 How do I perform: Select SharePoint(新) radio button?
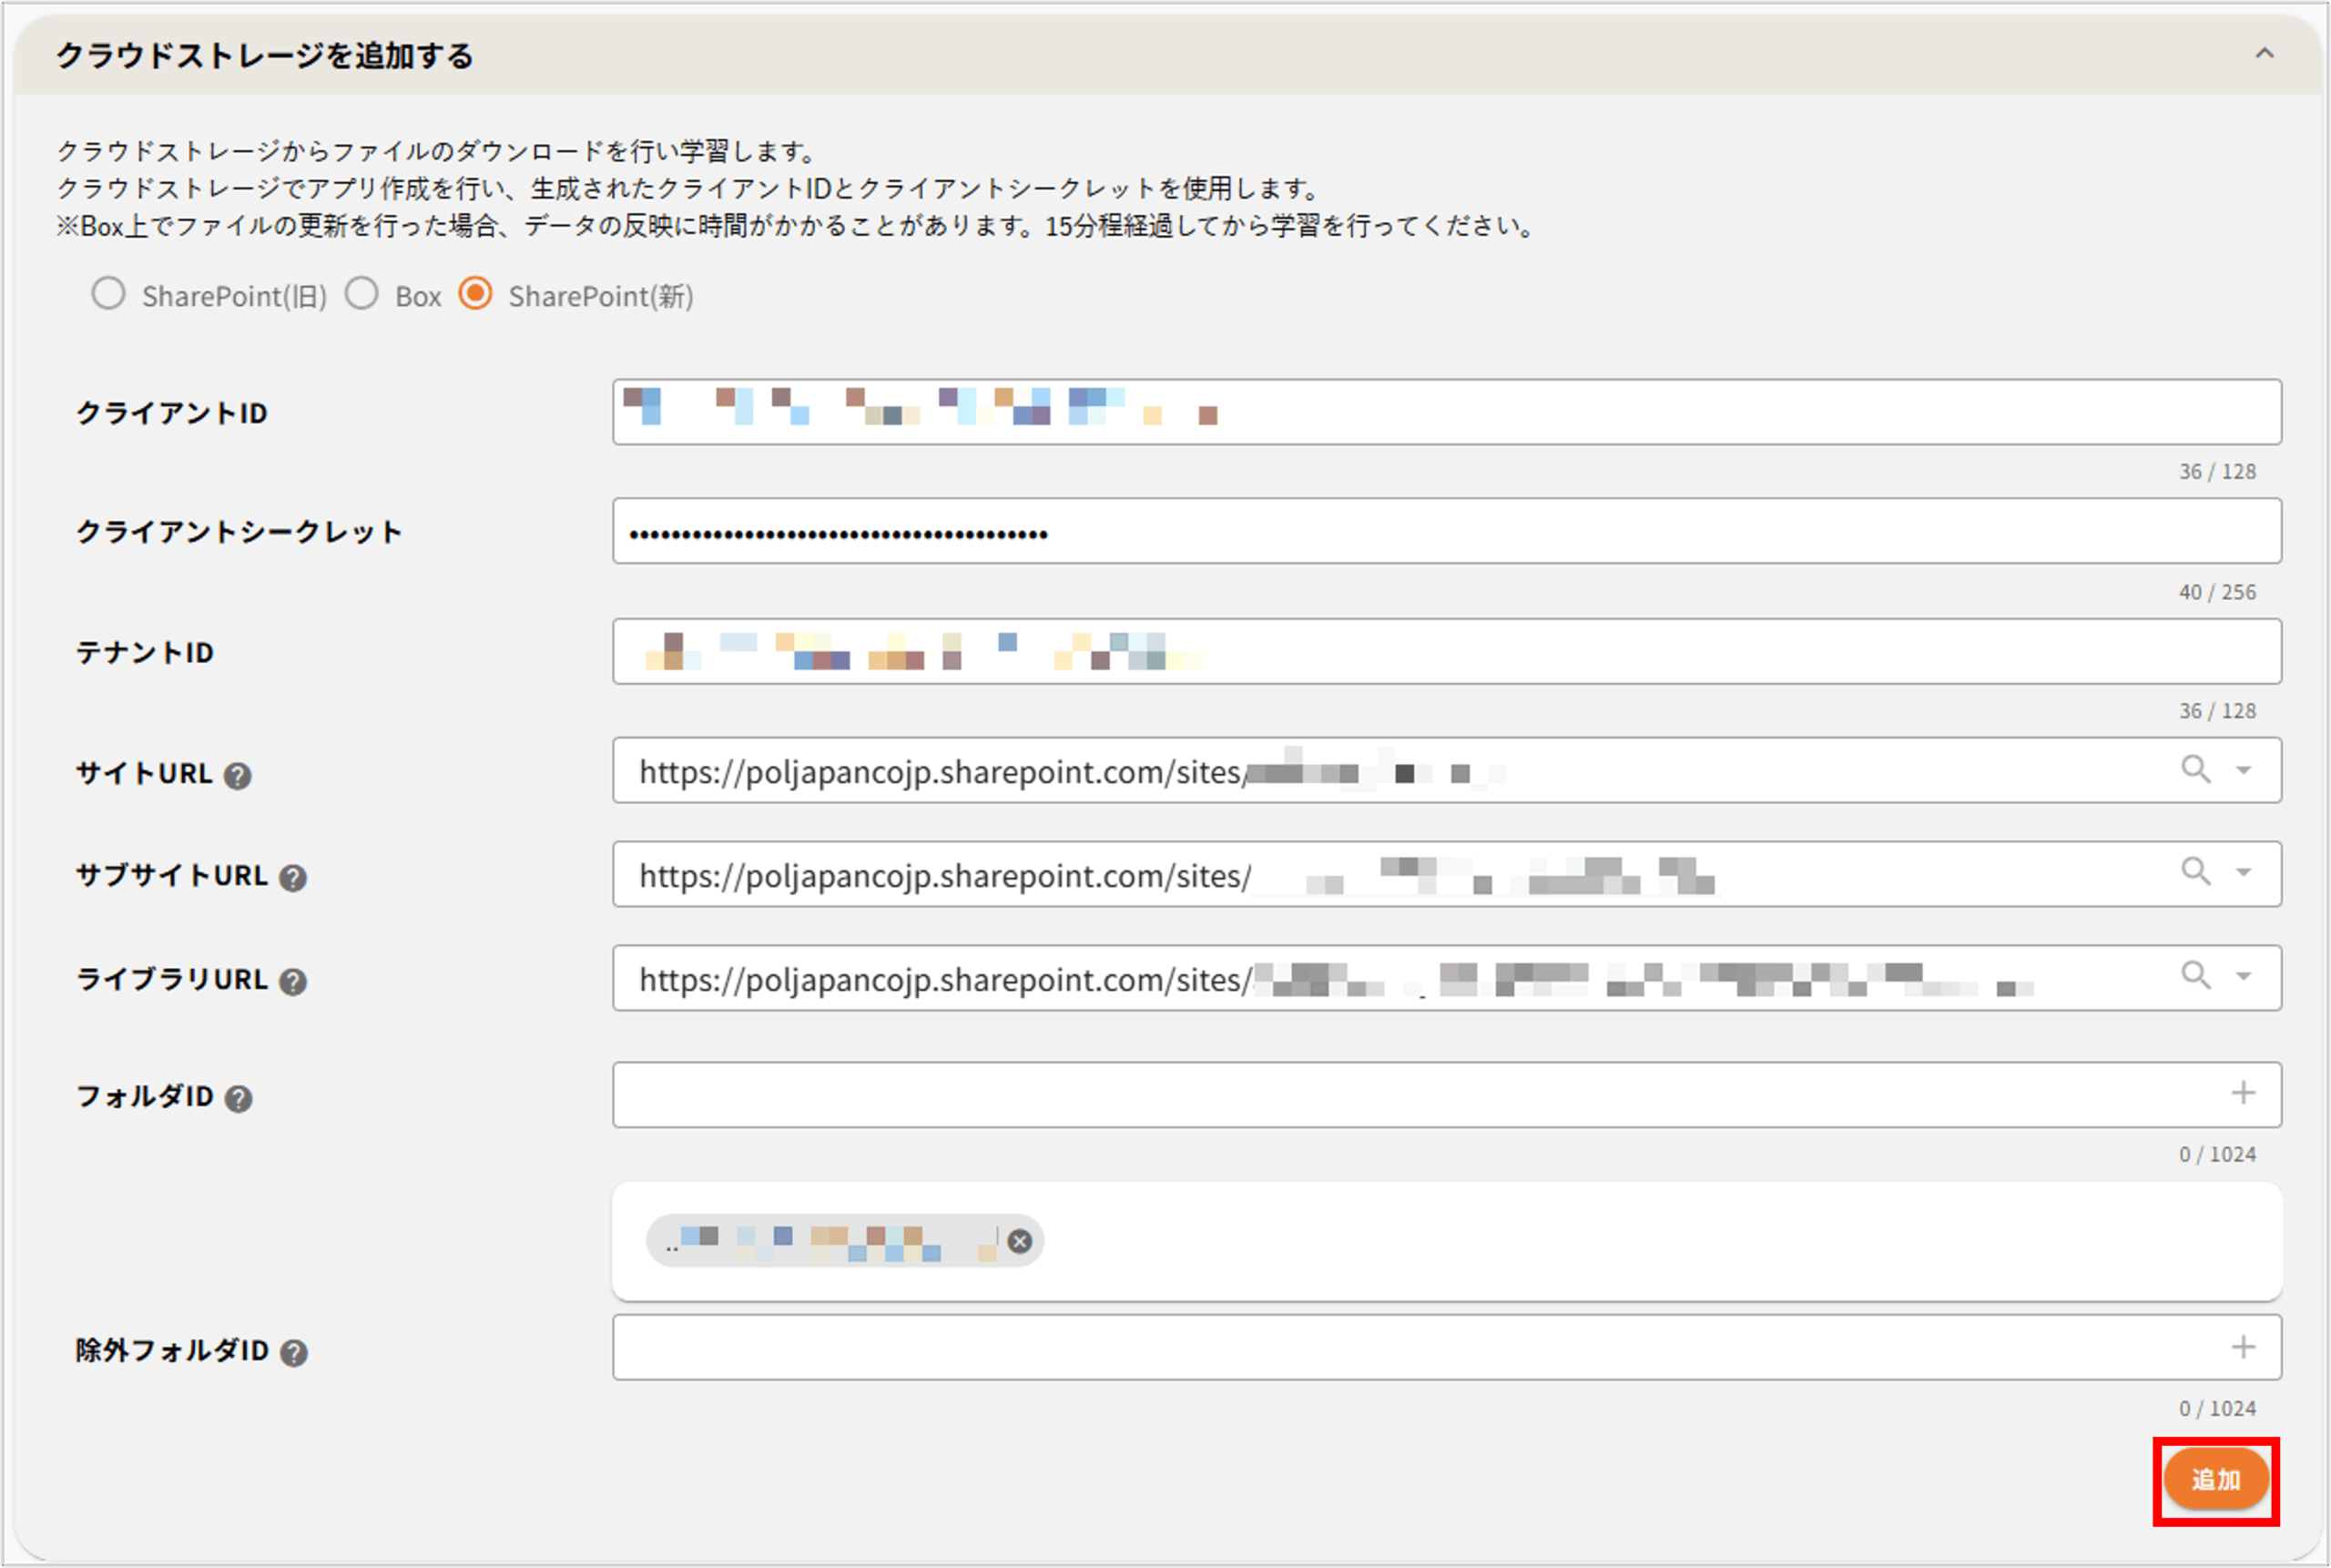pyautogui.click(x=476, y=294)
